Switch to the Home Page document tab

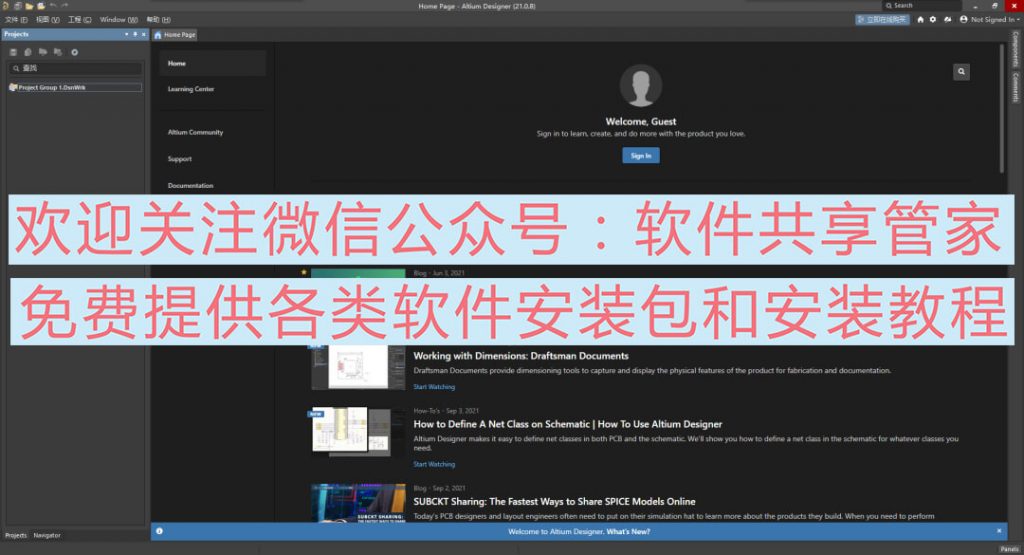pos(174,35)
